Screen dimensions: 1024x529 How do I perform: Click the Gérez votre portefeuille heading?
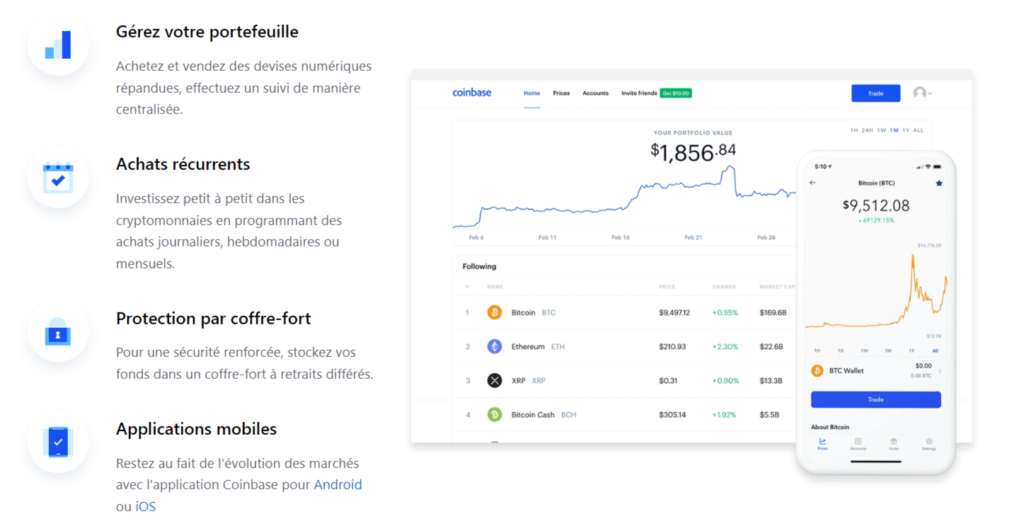click(207, 32)
